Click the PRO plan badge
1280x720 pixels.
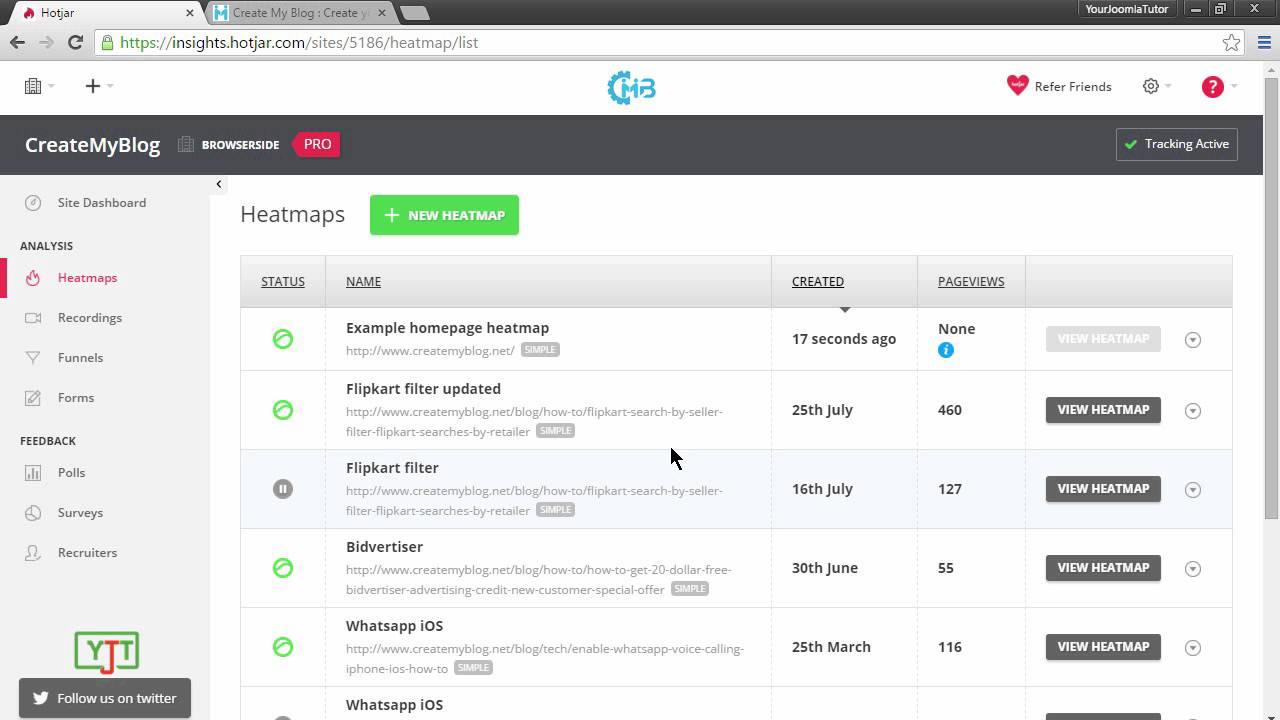pos(315,144)
